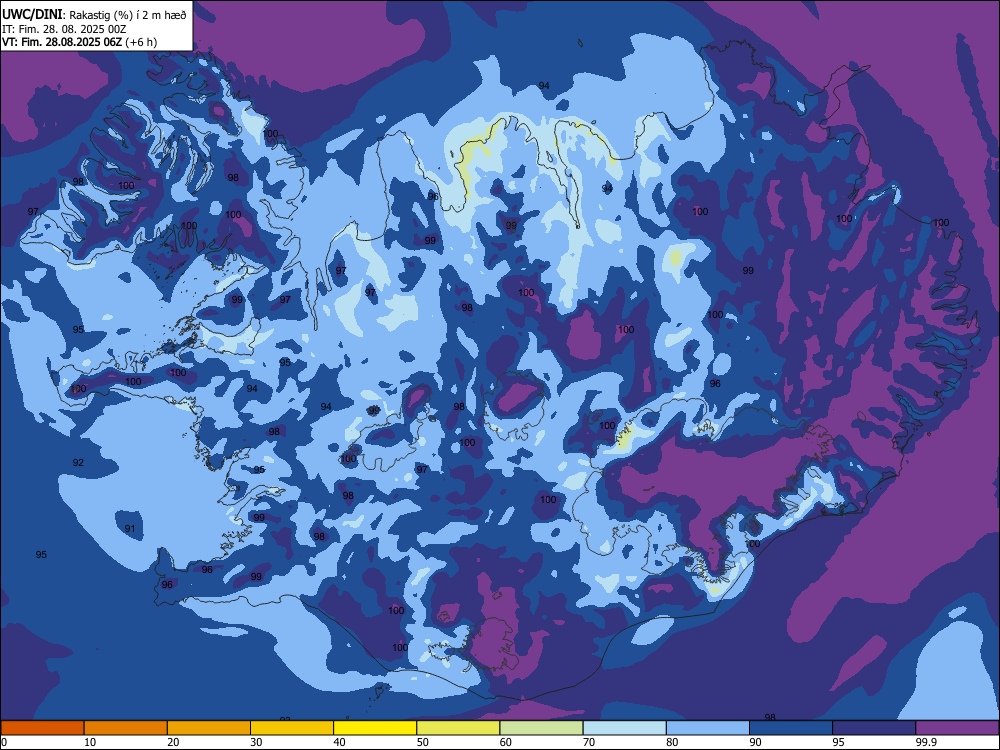Image resolution: width=1000 pixels, height=750 pixels.
Task: Choose the 70–80 pale blue legend swatch
Action: tap(624, 728)
